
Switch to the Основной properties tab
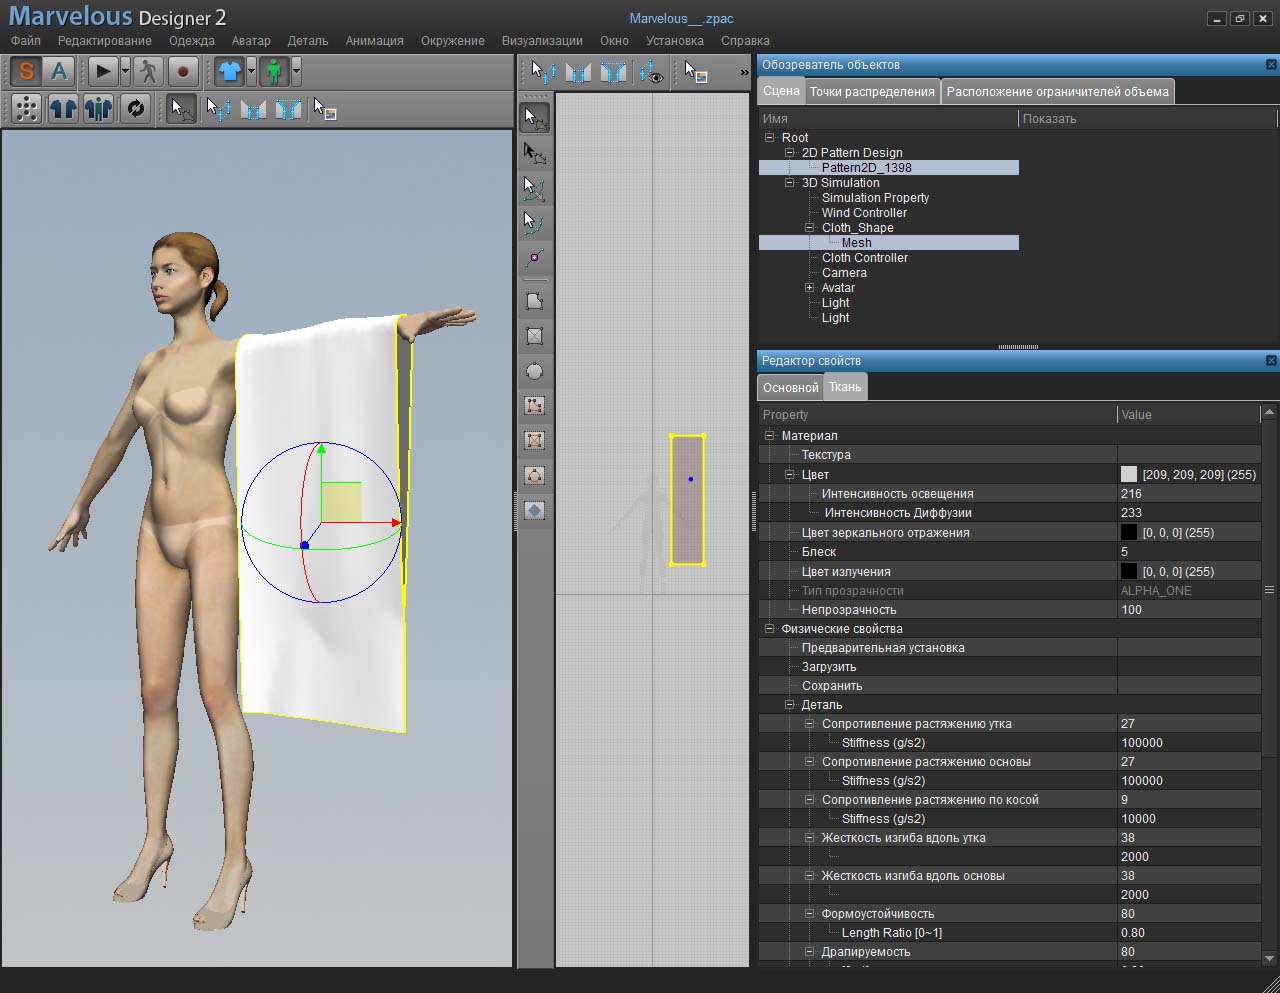coord(790,387)
